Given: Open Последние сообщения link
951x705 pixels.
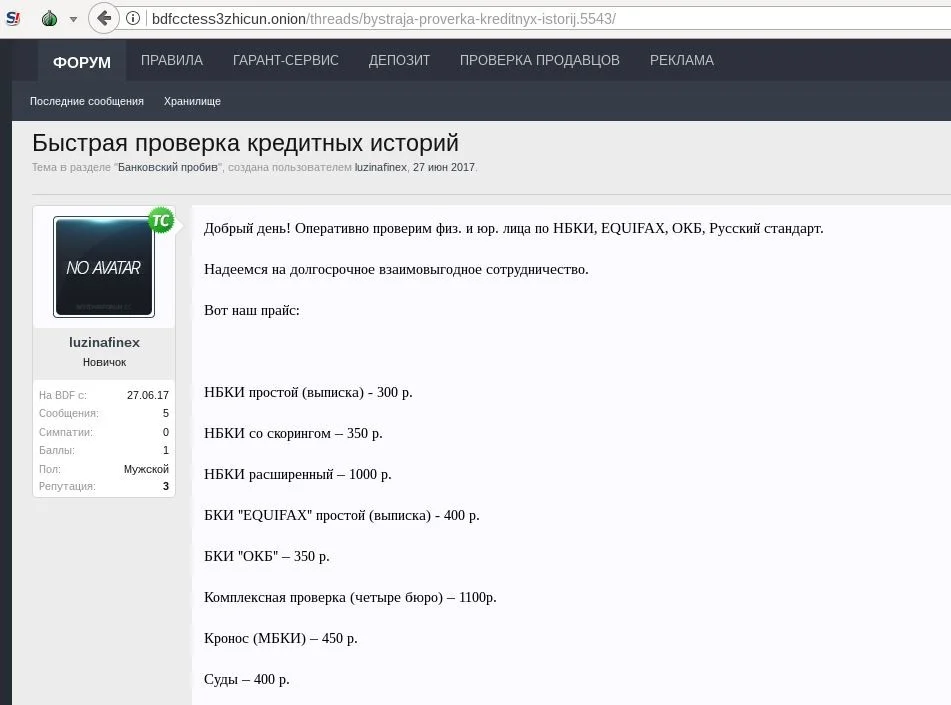Looking at the screenshot, I should click(x=87, y=101).
